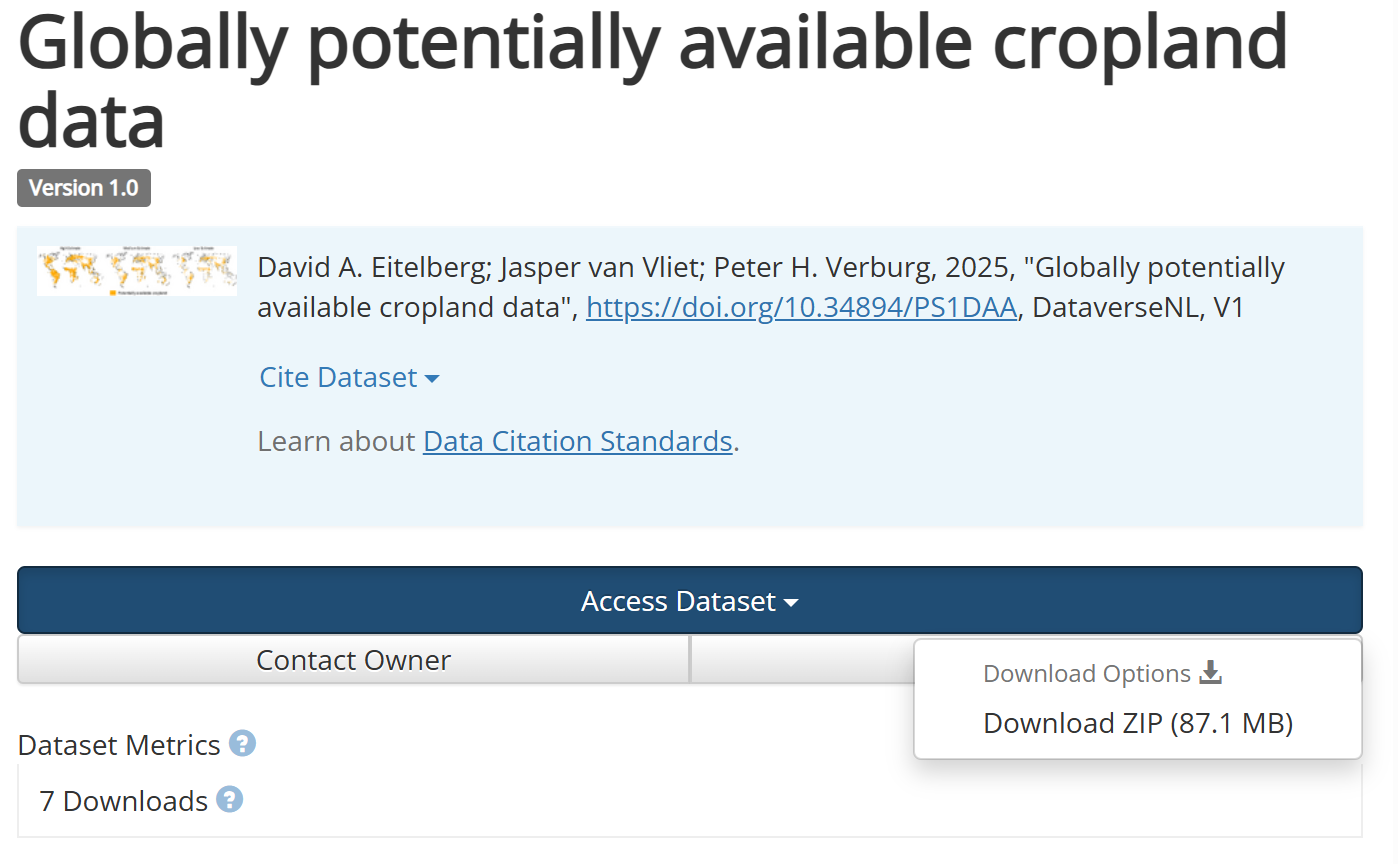This screenshot has height=864, width=1398.
Task: Collapse the Access Dataset dropdown
Action: [689, 600]
